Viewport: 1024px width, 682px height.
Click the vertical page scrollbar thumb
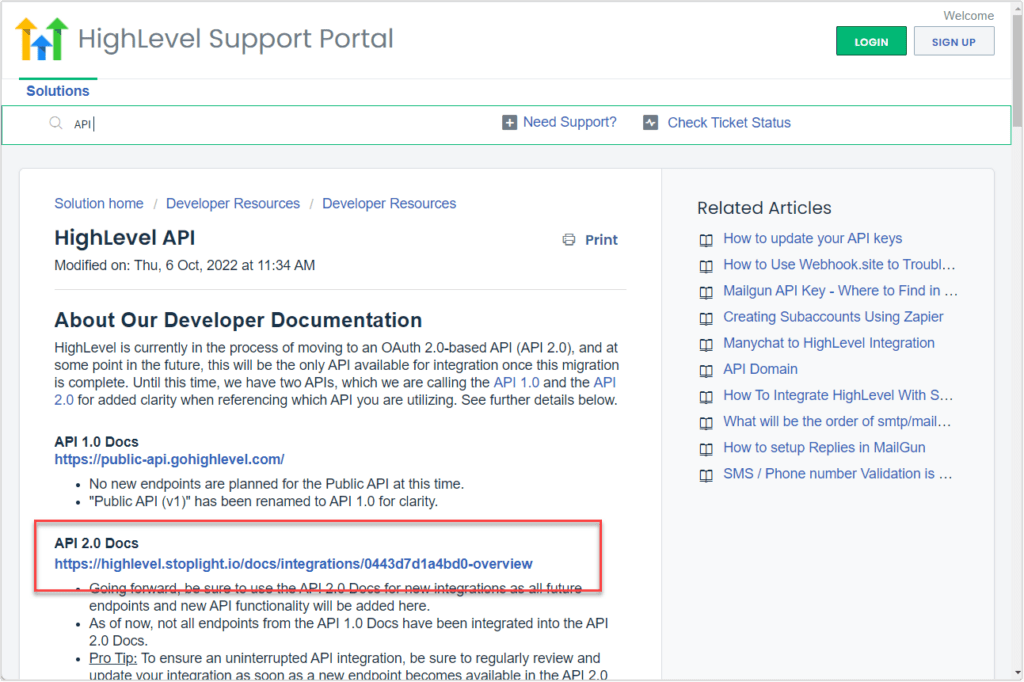coord(1017,69)
